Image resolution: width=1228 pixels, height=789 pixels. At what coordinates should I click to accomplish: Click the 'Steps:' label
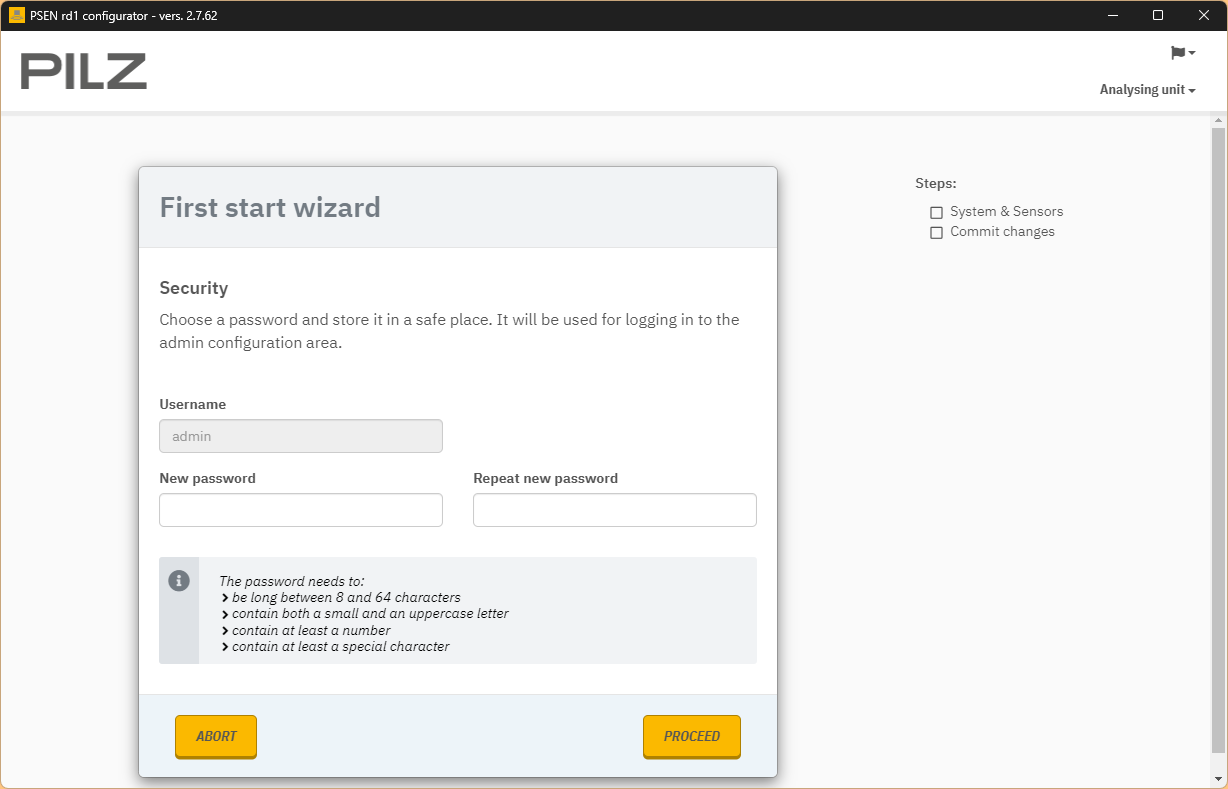click(936, 183)
